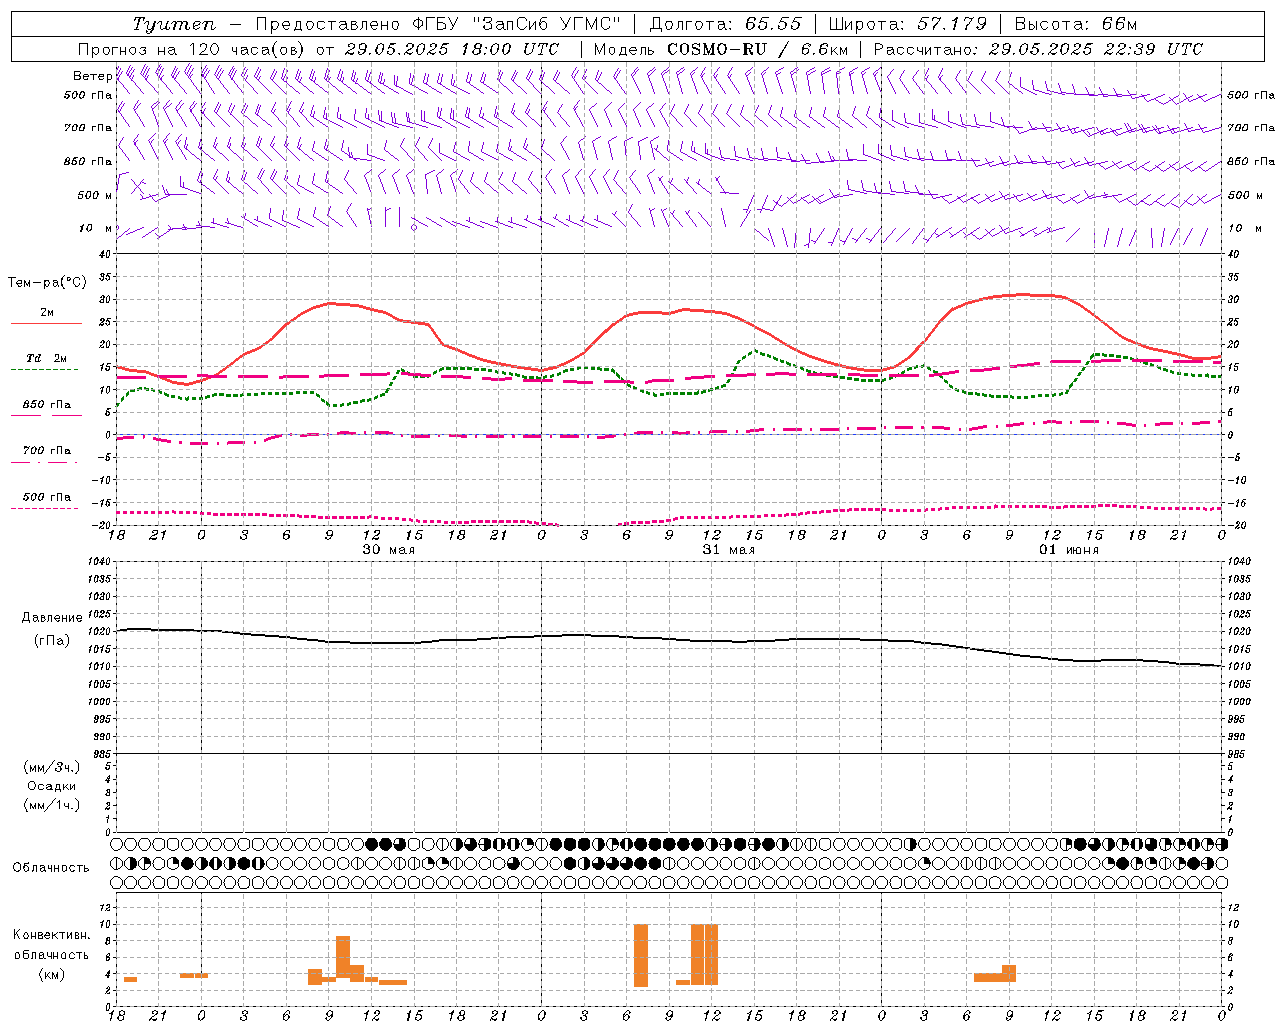Click the "Td 2м" dew point legend entry
1280x1024 pixels.
click(x=46, y=358)
